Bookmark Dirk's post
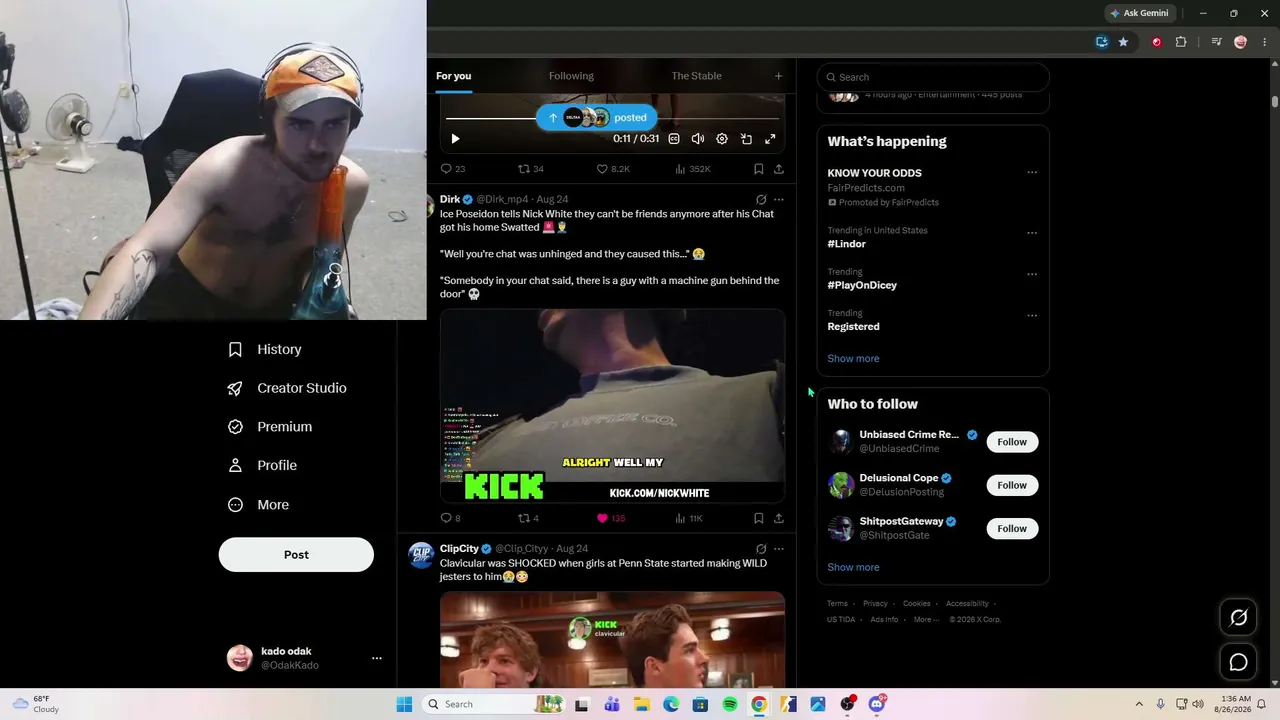This screenshot has height=720, width=1280. (x=759, y=518)
